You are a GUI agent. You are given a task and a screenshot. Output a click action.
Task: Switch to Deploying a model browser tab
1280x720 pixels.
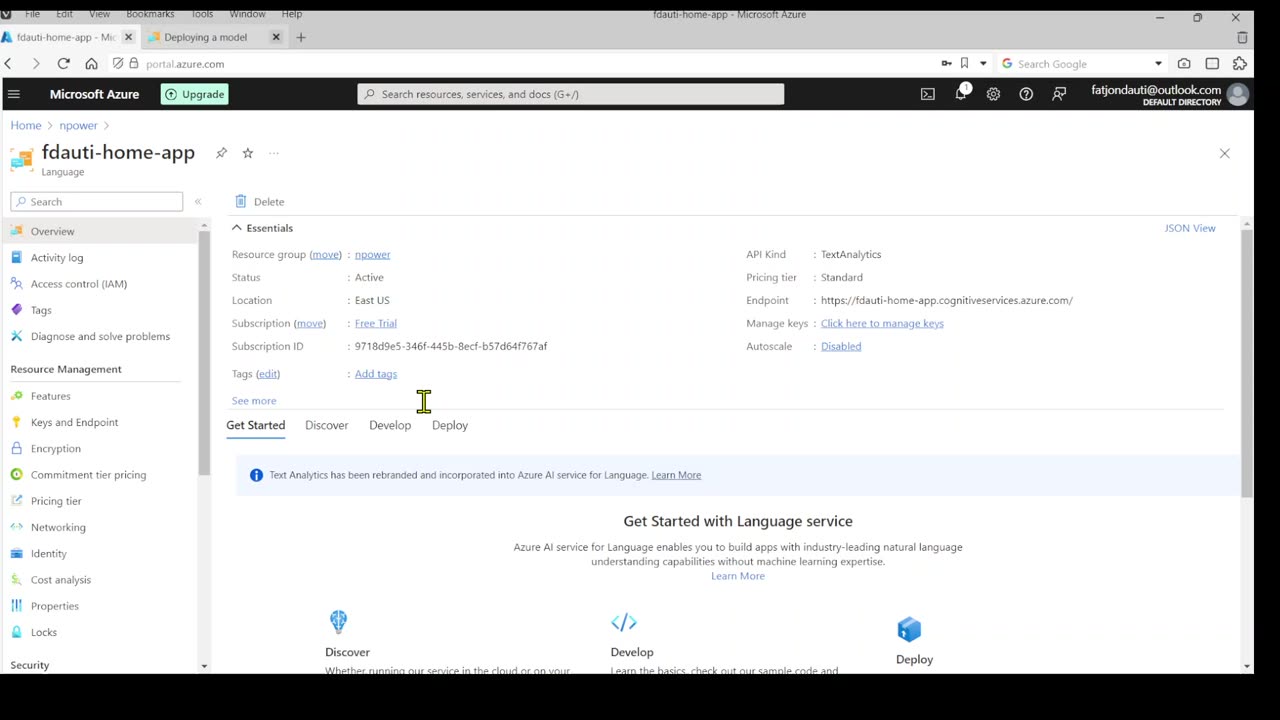click(206, 37)
